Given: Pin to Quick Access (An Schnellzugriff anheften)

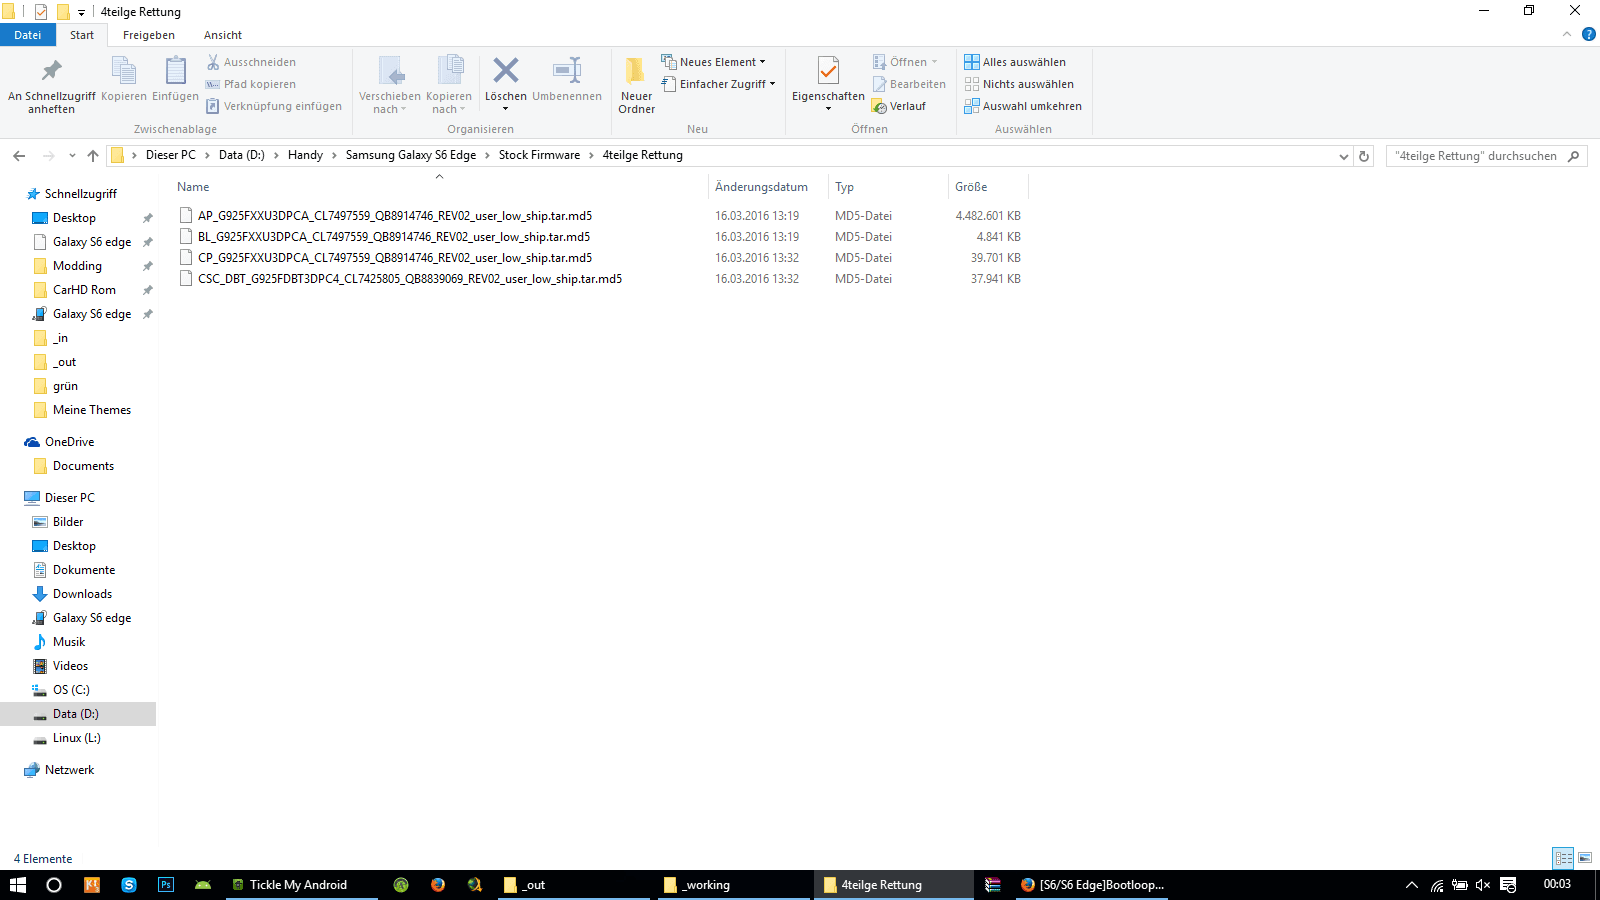Looking at the screenshot, I should (51, 85).
